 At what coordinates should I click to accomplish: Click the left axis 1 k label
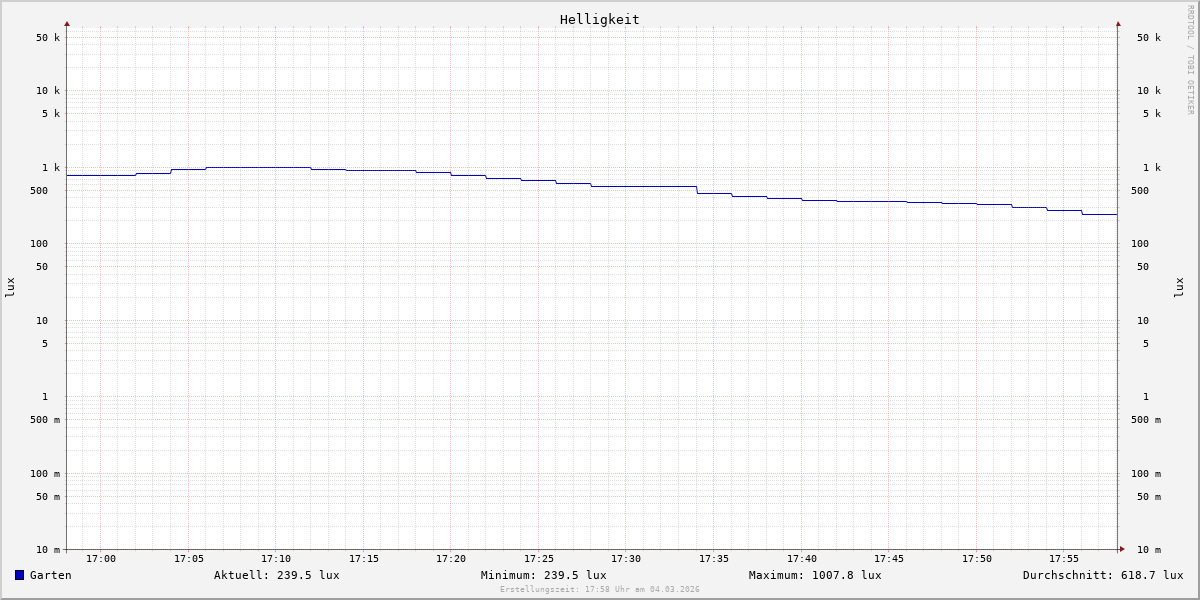pyautogui.click(x=51, y=168)
